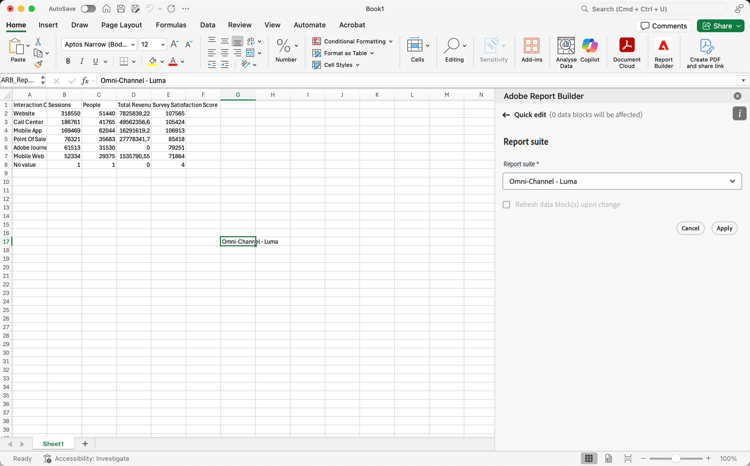Image resolution: width=750 pixels, height=466 pixels.
Task: Apply the red font color
Action: click(173, 61)
